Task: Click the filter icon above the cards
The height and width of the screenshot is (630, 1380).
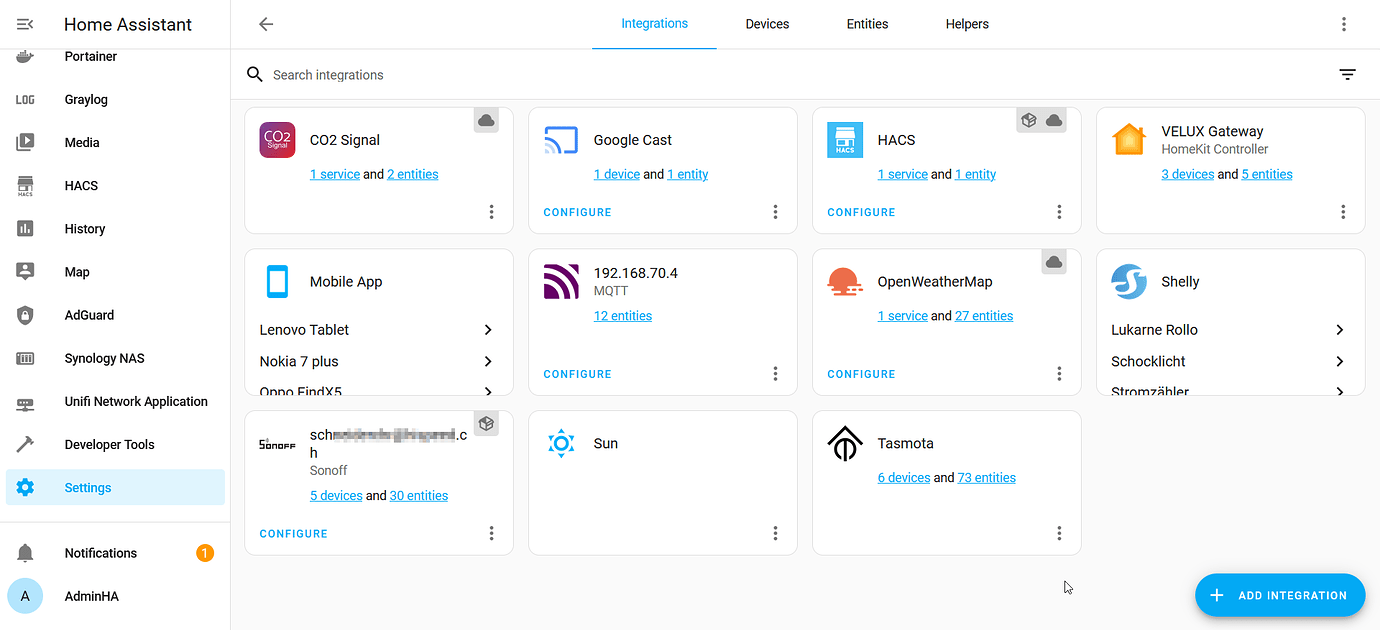Action: pyautogui.click(x=1347, y=74)
